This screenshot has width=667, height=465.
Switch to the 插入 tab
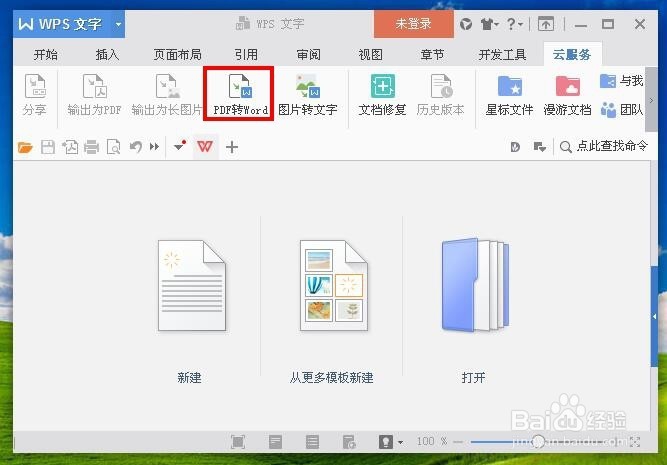[107, 54]
